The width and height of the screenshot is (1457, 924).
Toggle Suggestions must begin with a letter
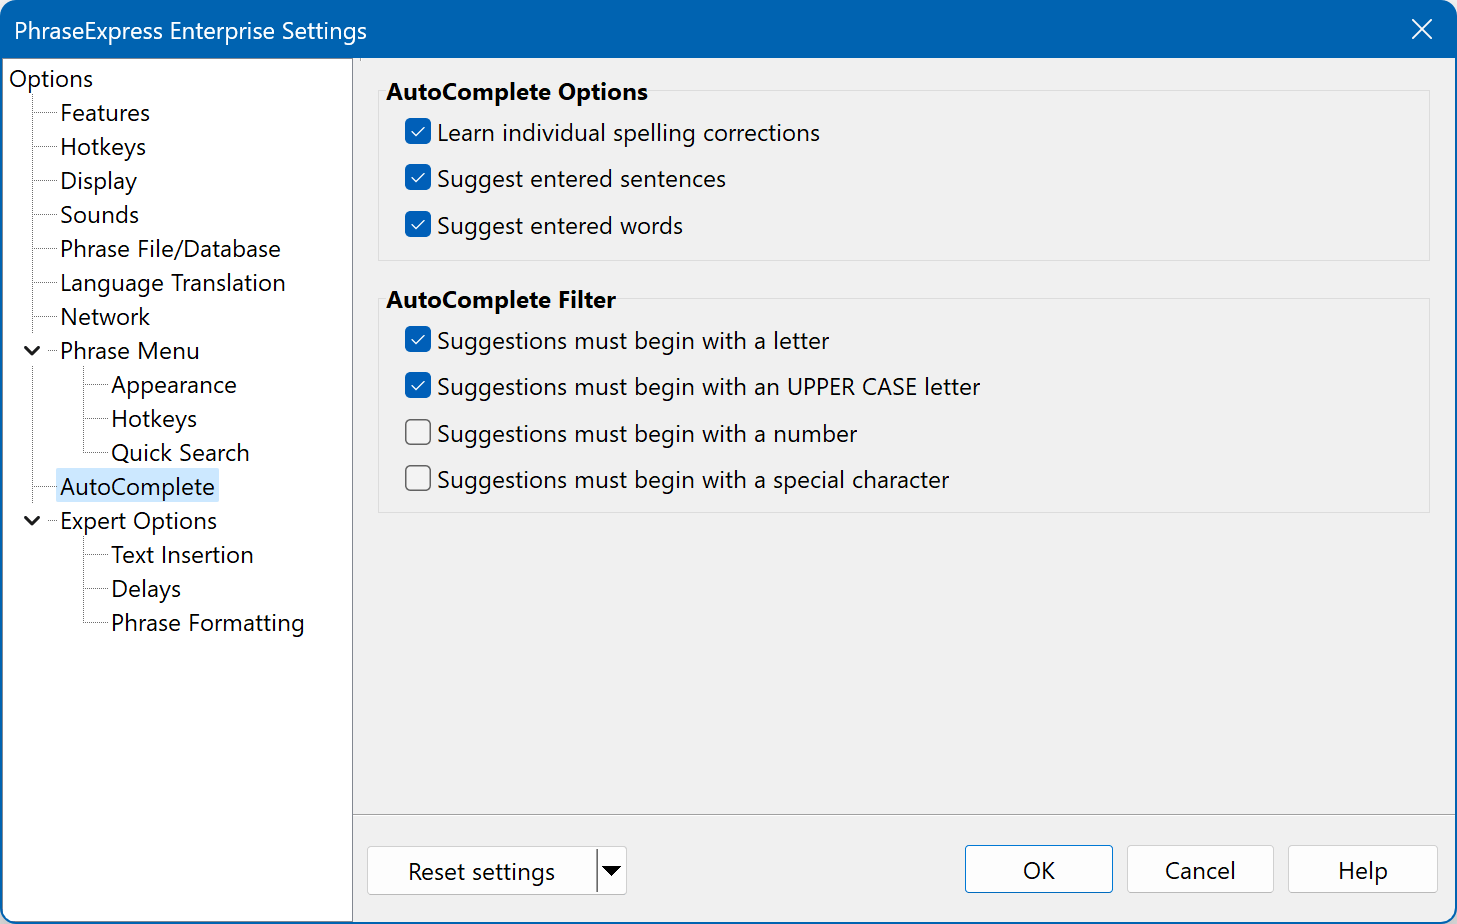point(418,340)
